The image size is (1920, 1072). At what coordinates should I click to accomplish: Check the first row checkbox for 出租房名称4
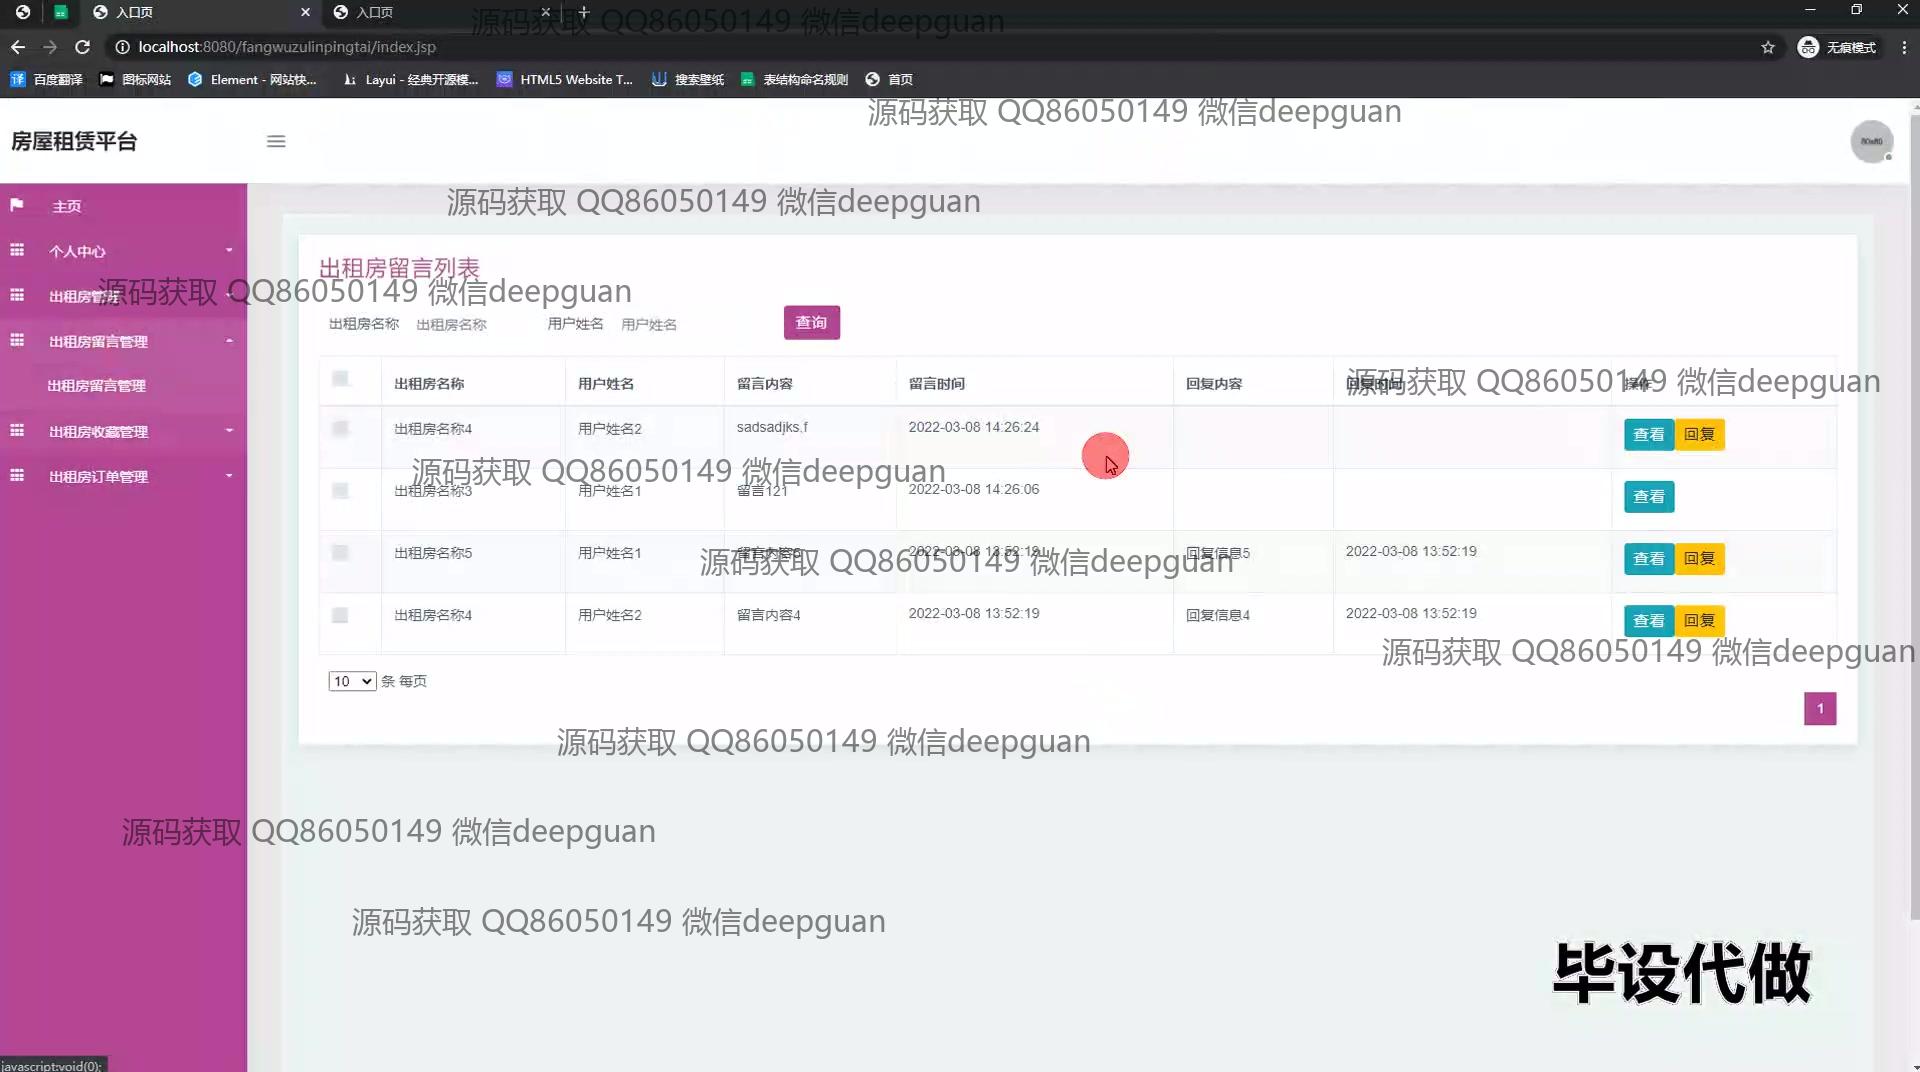340,429
